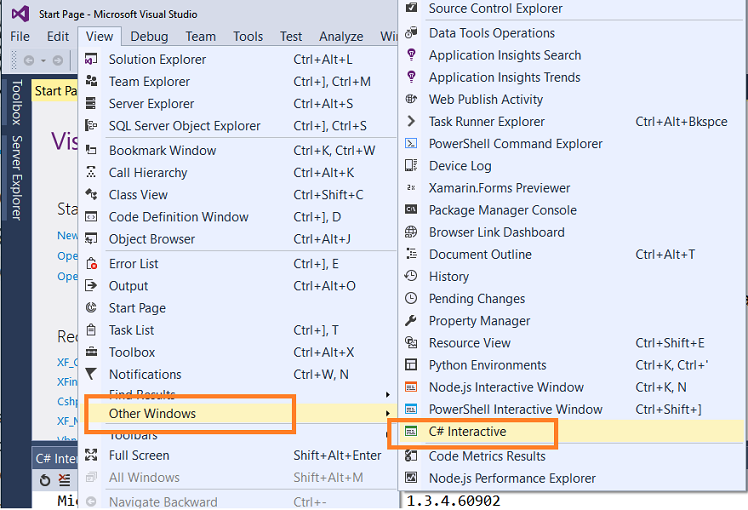The width and height of the screenshot is (748, 510).
Task: Click the Bookmark Window icon
Action: [91, 150]
